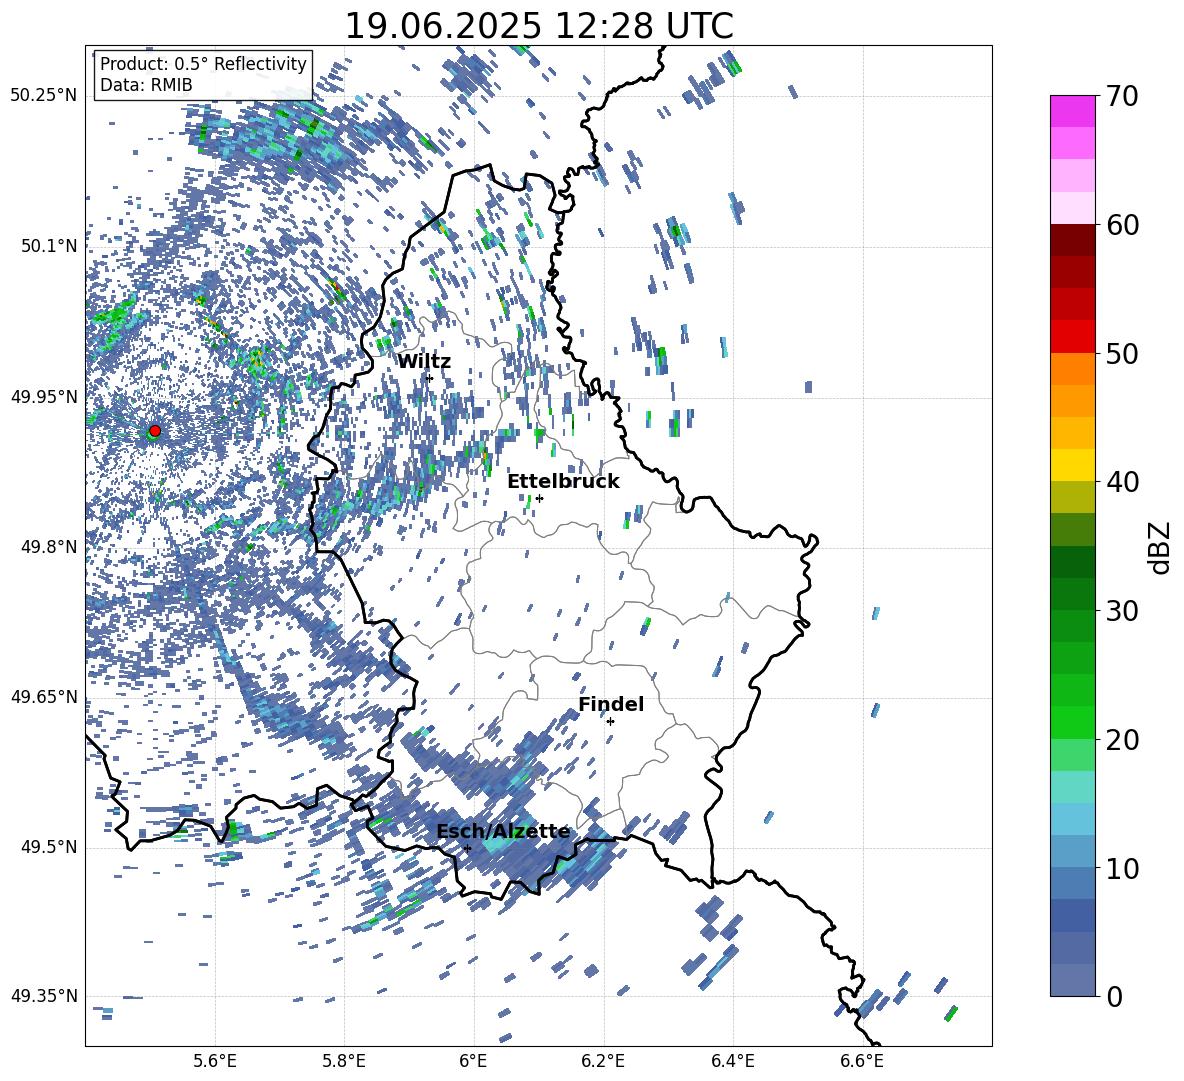1184x1081 pixels.
Task: Click the dark maroon colorbar band below 60
Action: tap(1072, 240)
